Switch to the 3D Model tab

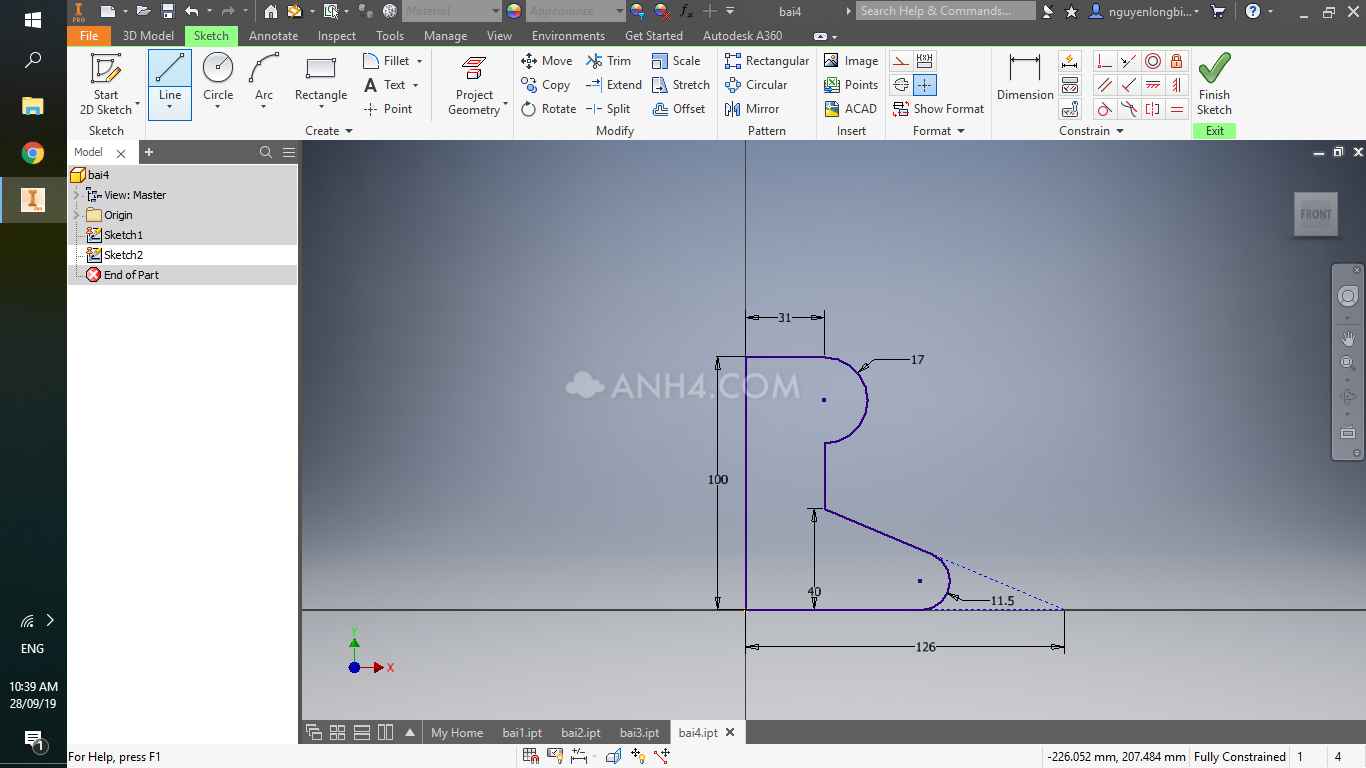(148, 36)
